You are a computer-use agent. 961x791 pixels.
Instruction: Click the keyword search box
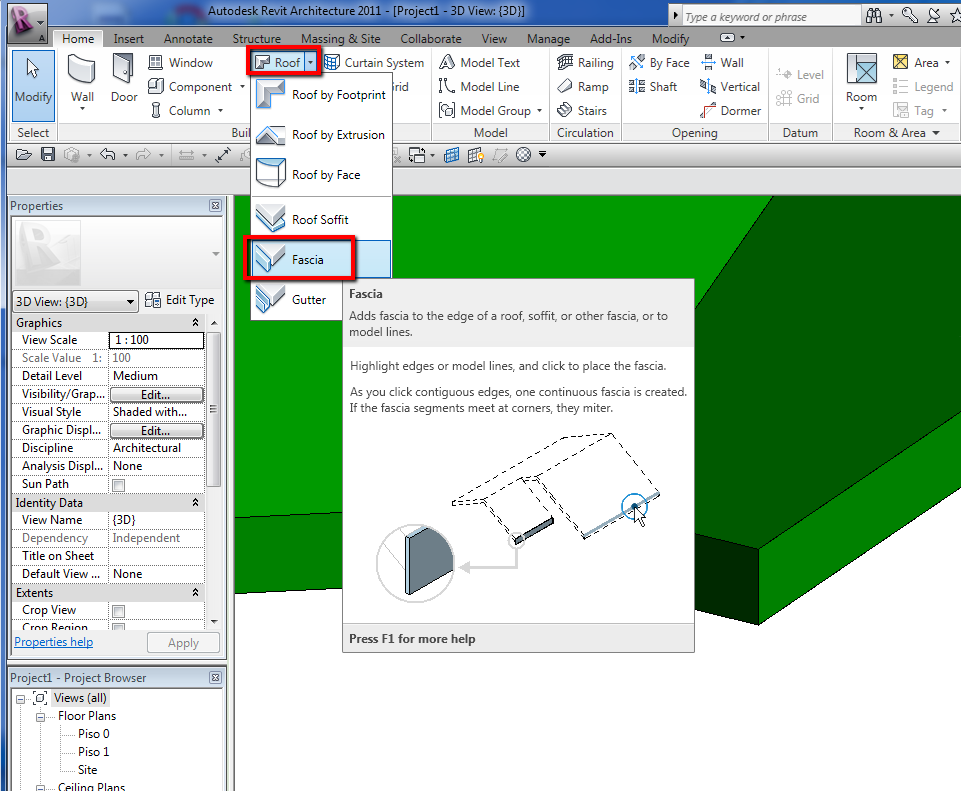coord(771,17)
